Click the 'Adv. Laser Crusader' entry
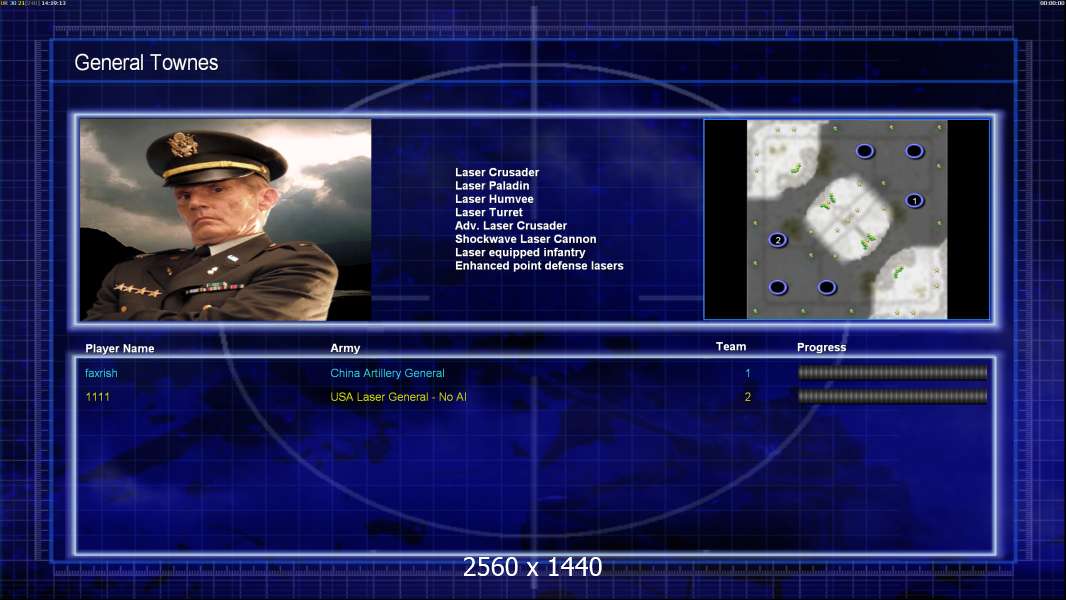This screenshot has width=1066, height=600. pos(511,226)
